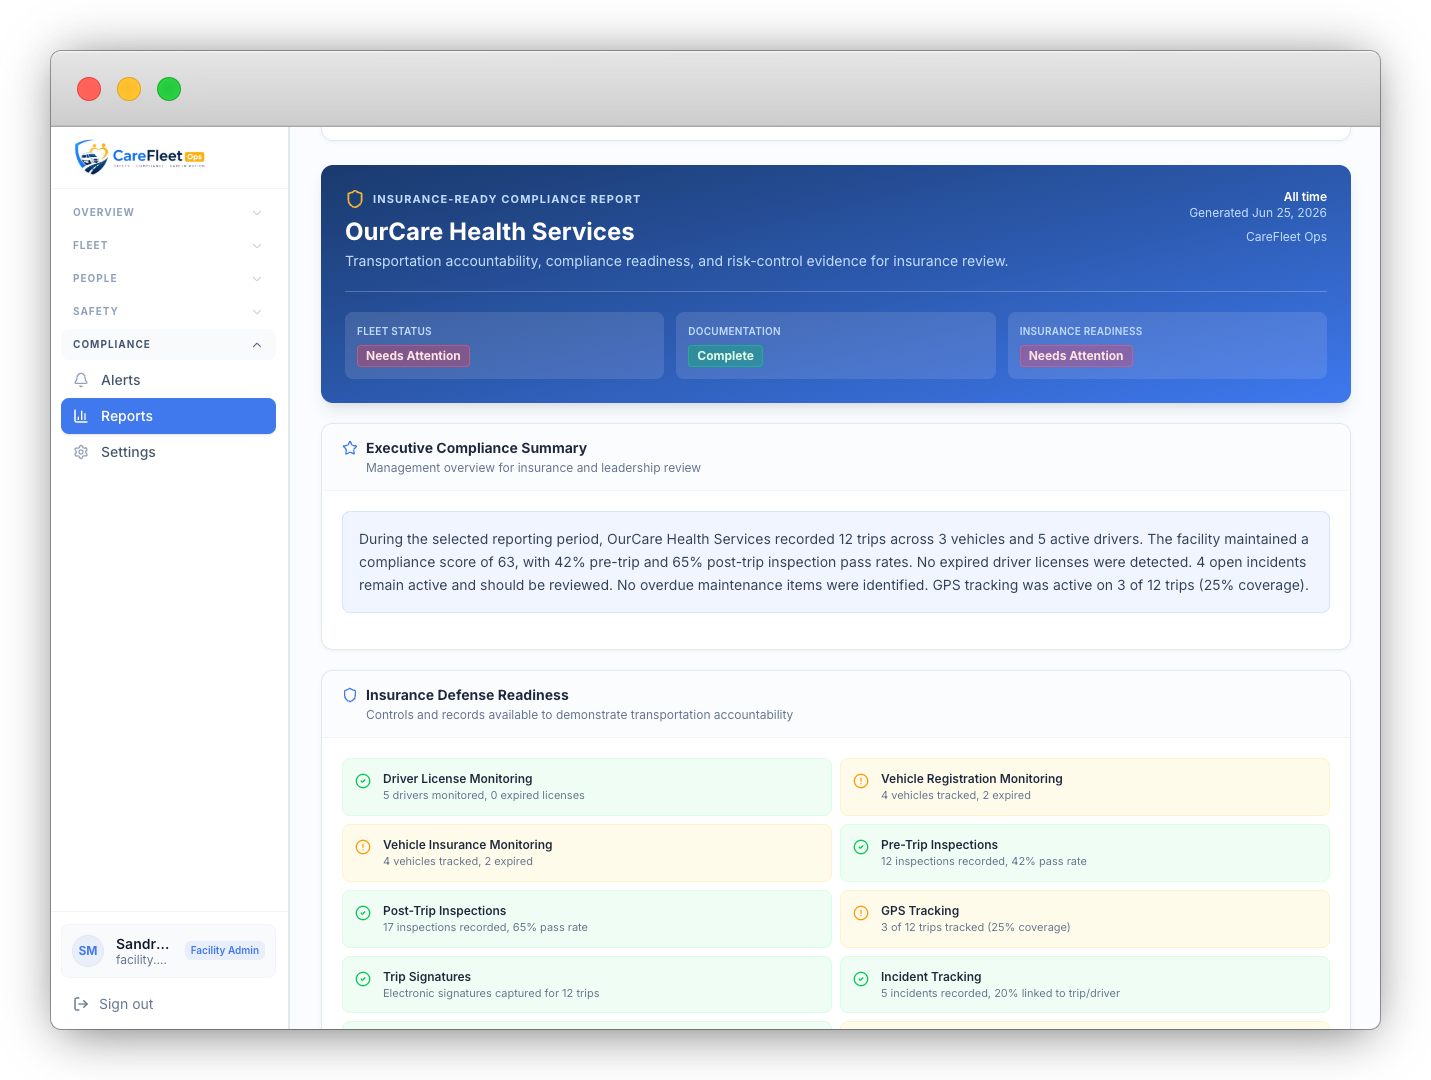Image resolution: width=1431 pixels, height=1080 pixels.
Task: Click '3 of 12 trips tracked (25% coverage)'
Action: 975,928
